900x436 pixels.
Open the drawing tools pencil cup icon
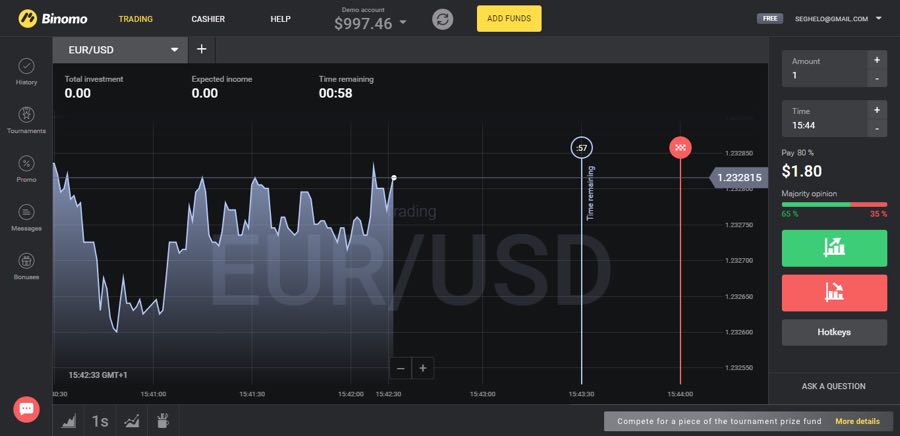pos(163,421)
